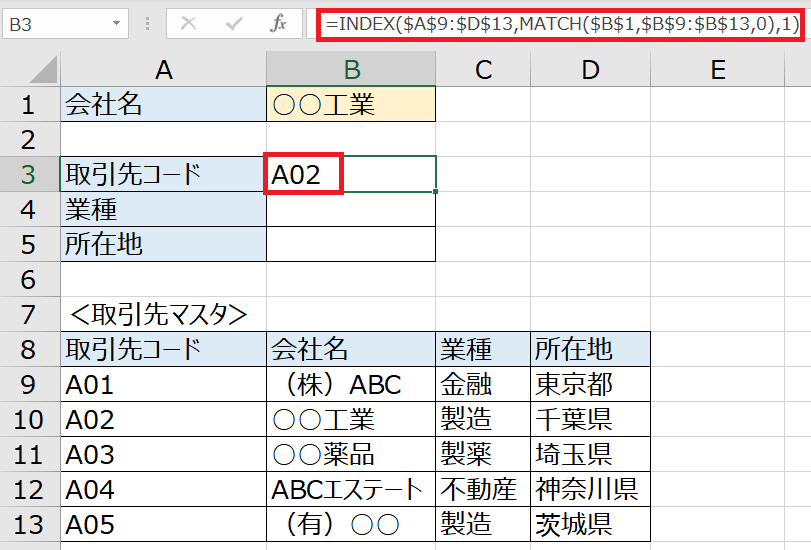This screenshot has width=811, height=550.
Task: Click cell A1 labeled 会社名
Action: pos(163,105)
